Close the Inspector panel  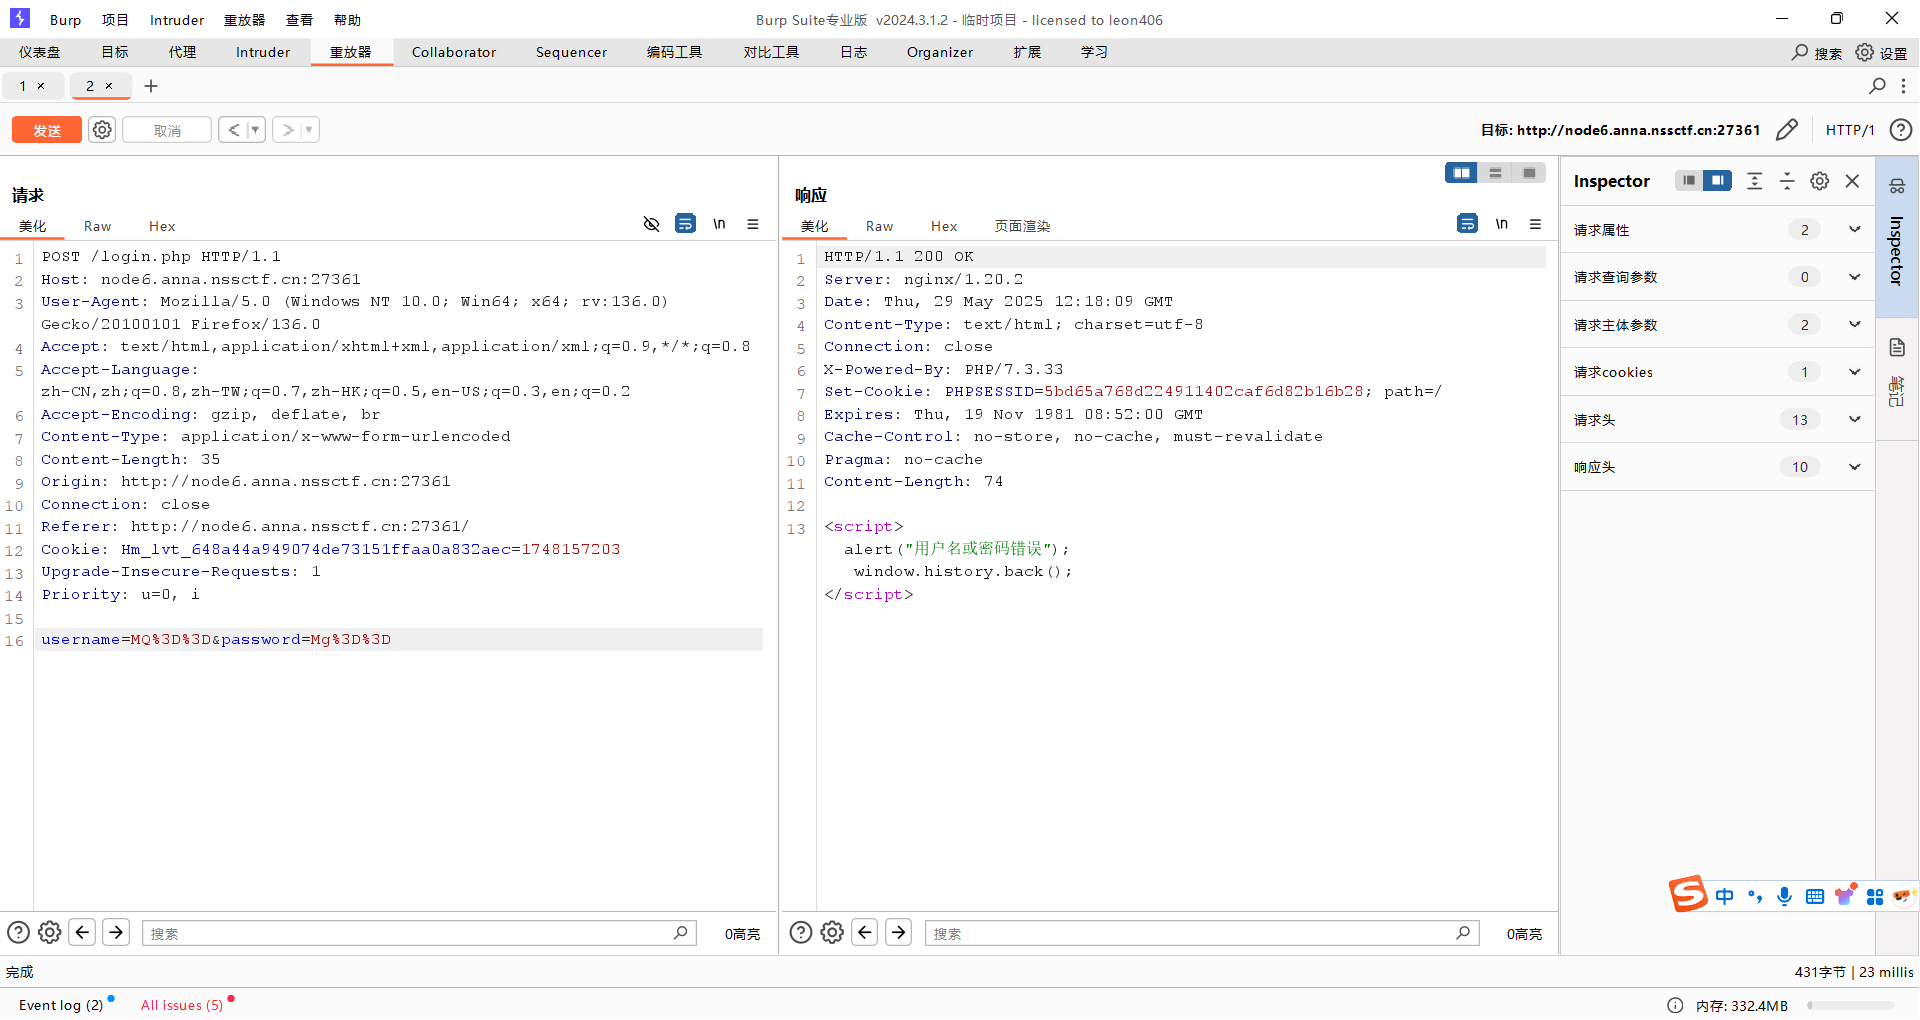point(1852,181)
